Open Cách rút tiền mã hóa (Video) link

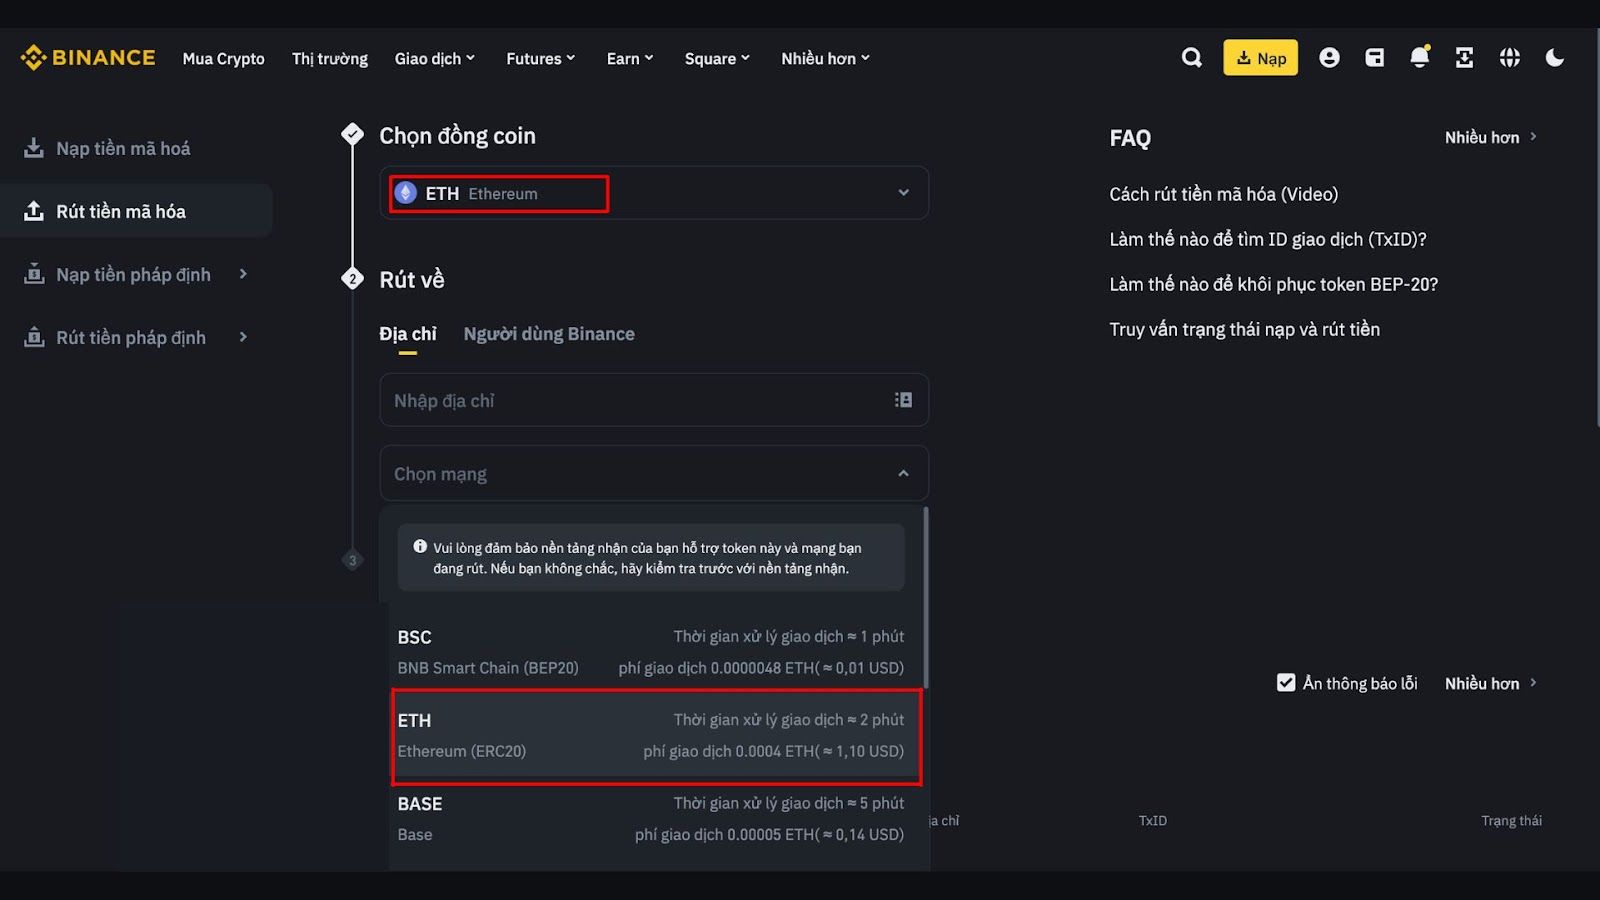click(1223, 194)
